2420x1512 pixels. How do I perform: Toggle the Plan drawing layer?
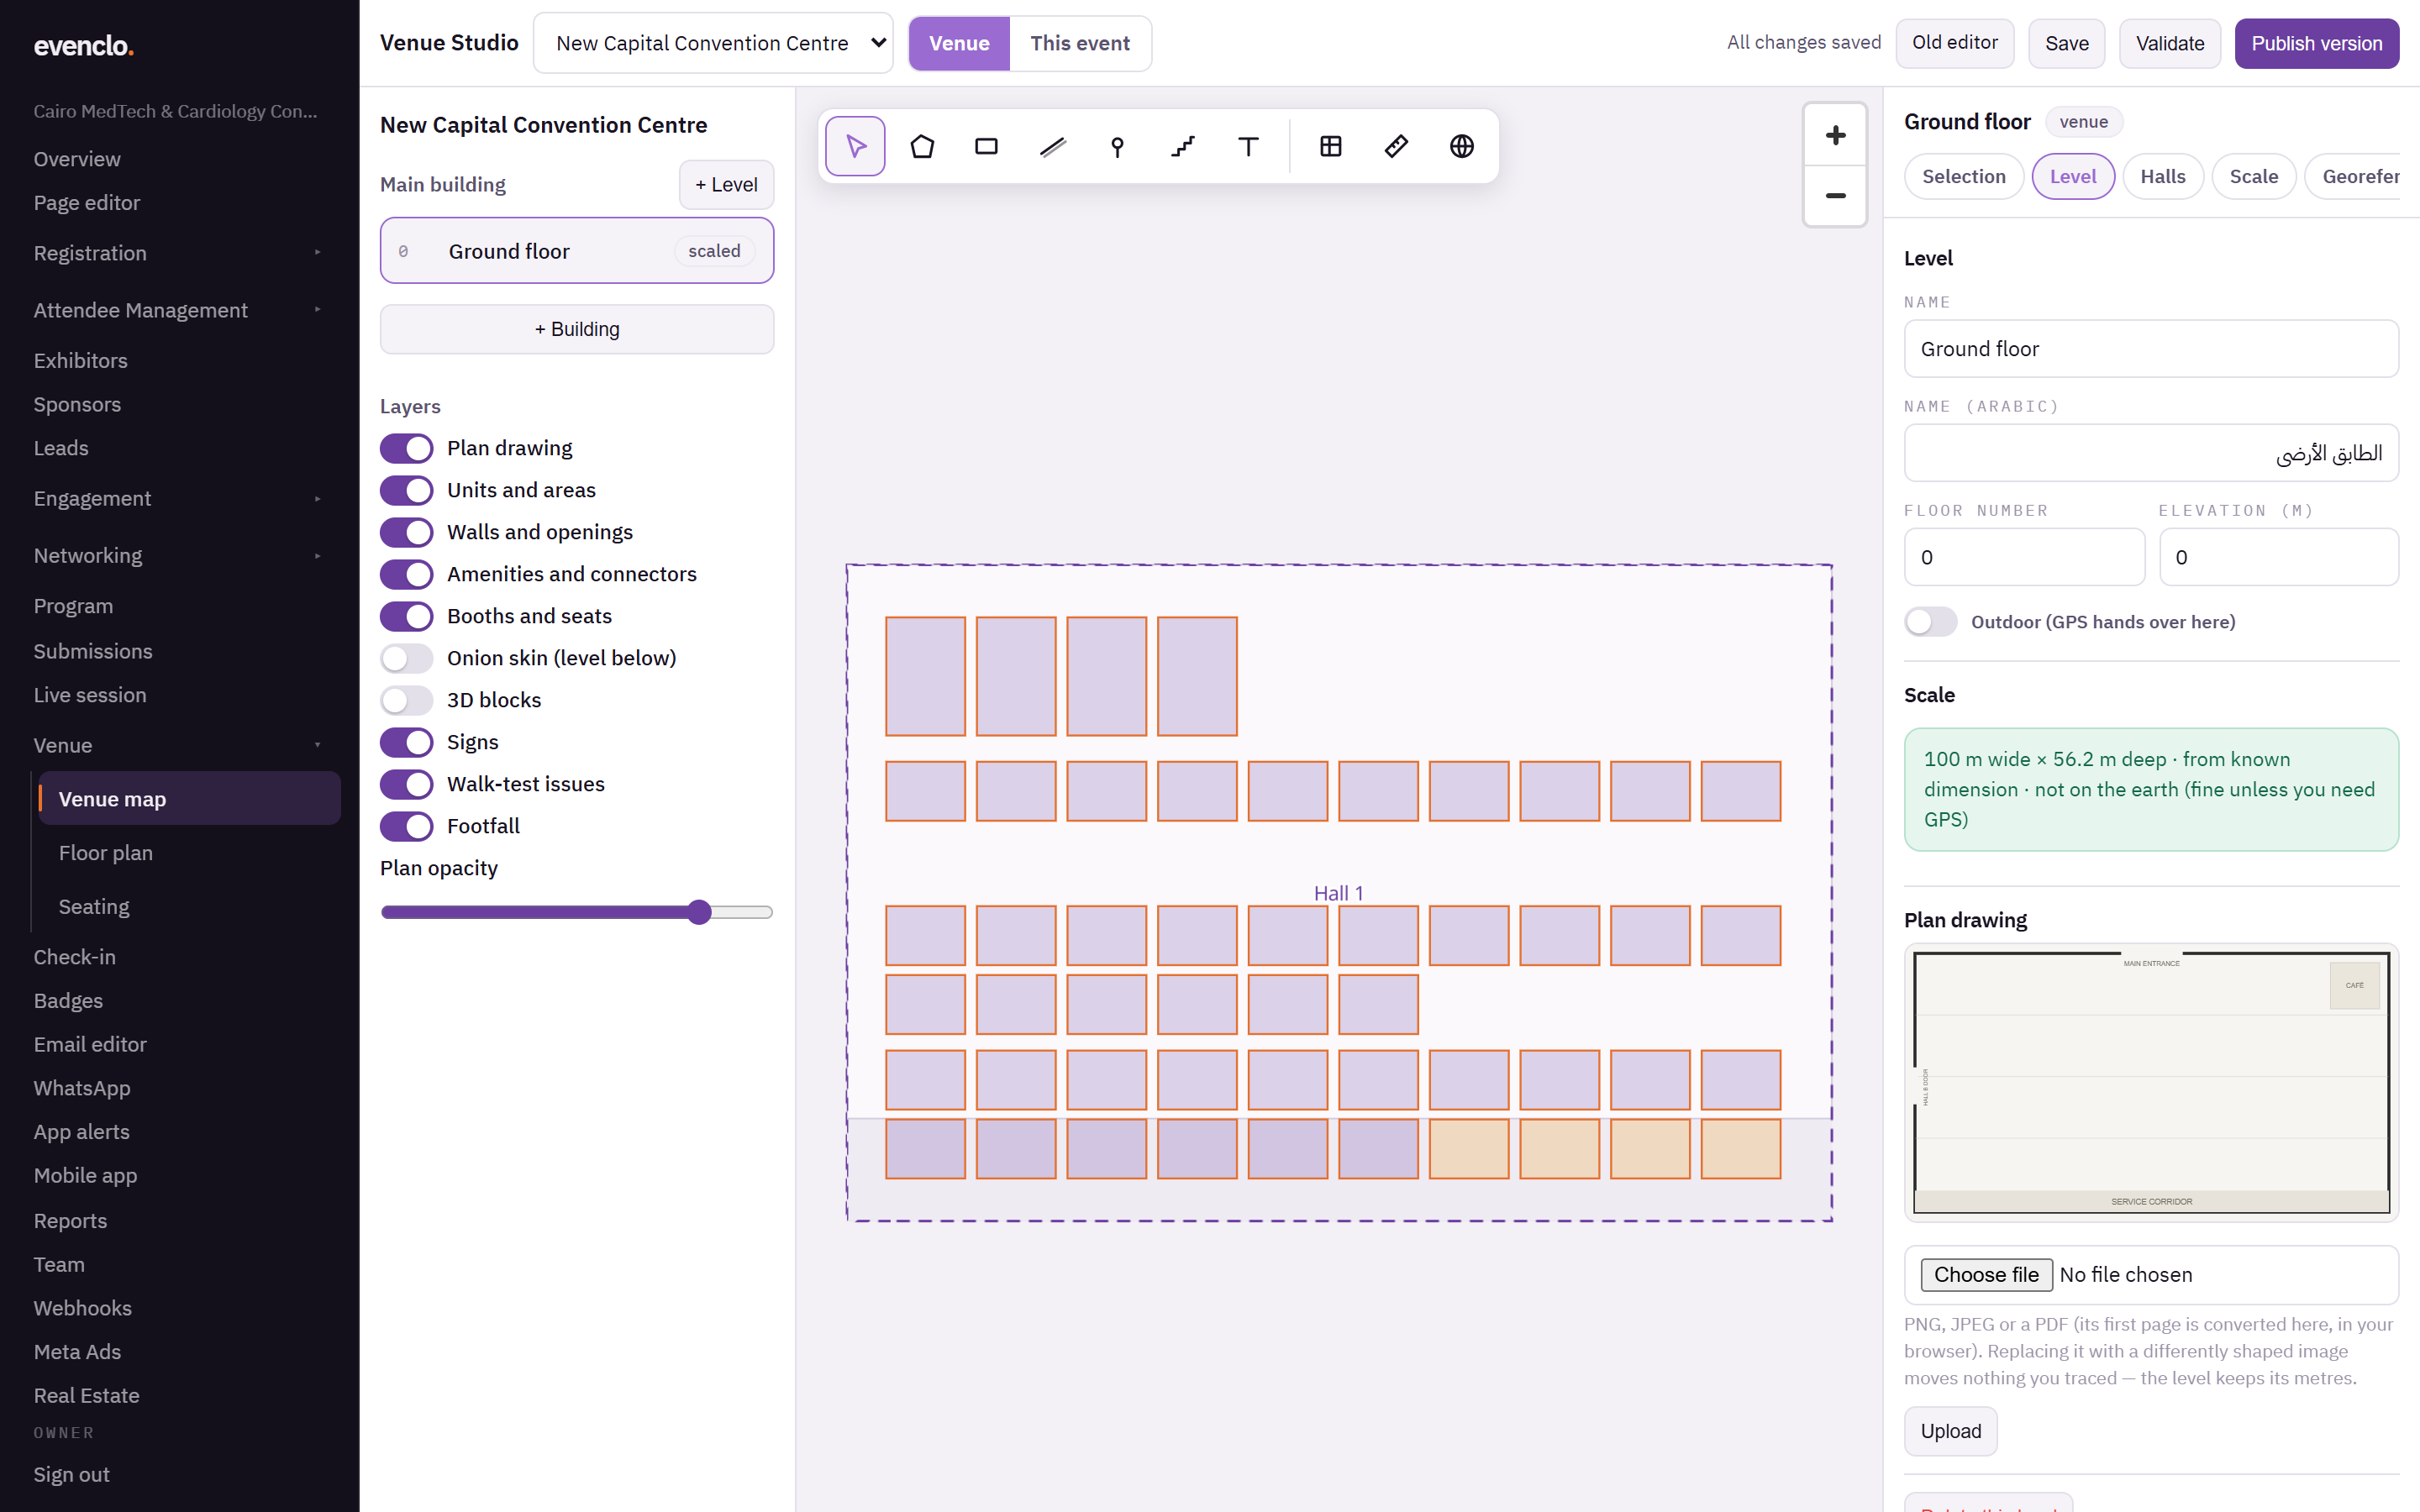406,448
